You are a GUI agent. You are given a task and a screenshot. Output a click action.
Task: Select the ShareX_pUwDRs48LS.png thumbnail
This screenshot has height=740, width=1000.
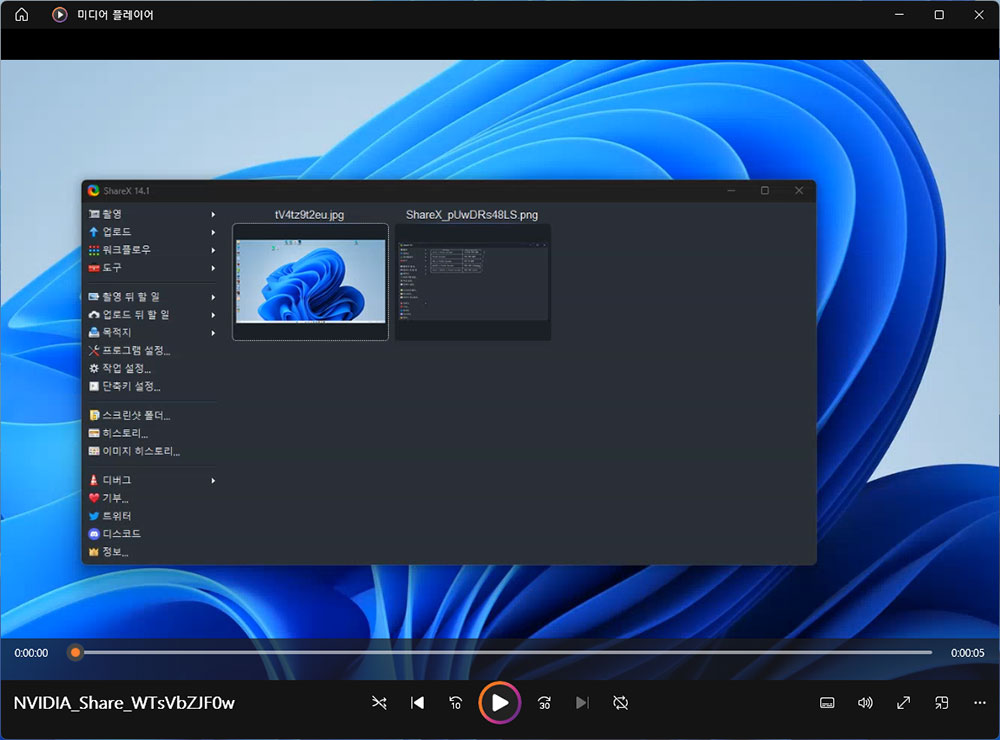pos(473,282)
